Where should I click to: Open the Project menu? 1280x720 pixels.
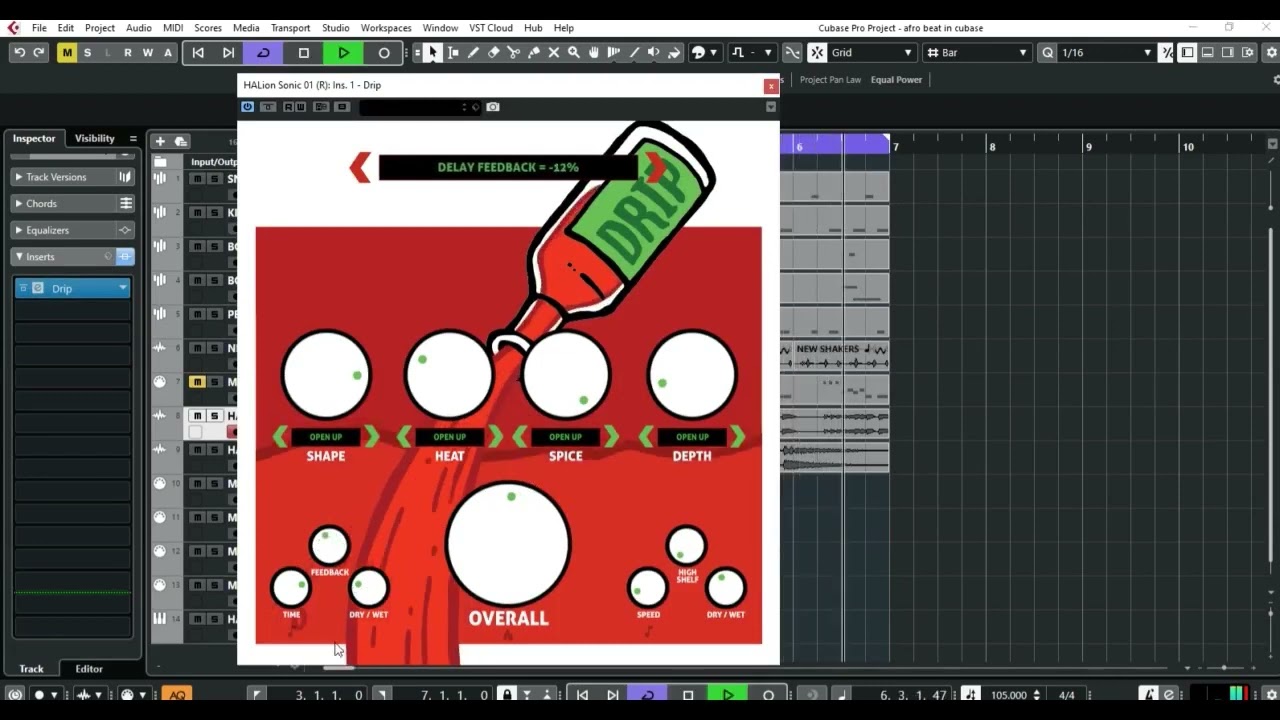100,28
